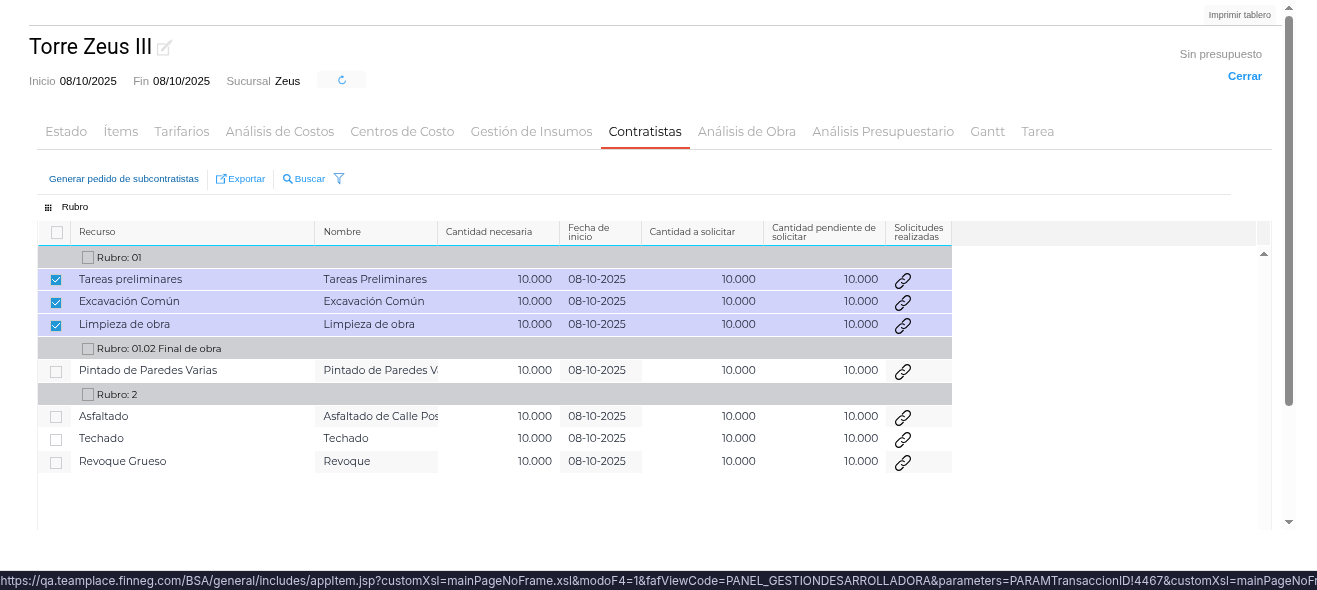Click Generar pedido de subcontratistas
This screenshot has width=1317, height=590.
124,179
